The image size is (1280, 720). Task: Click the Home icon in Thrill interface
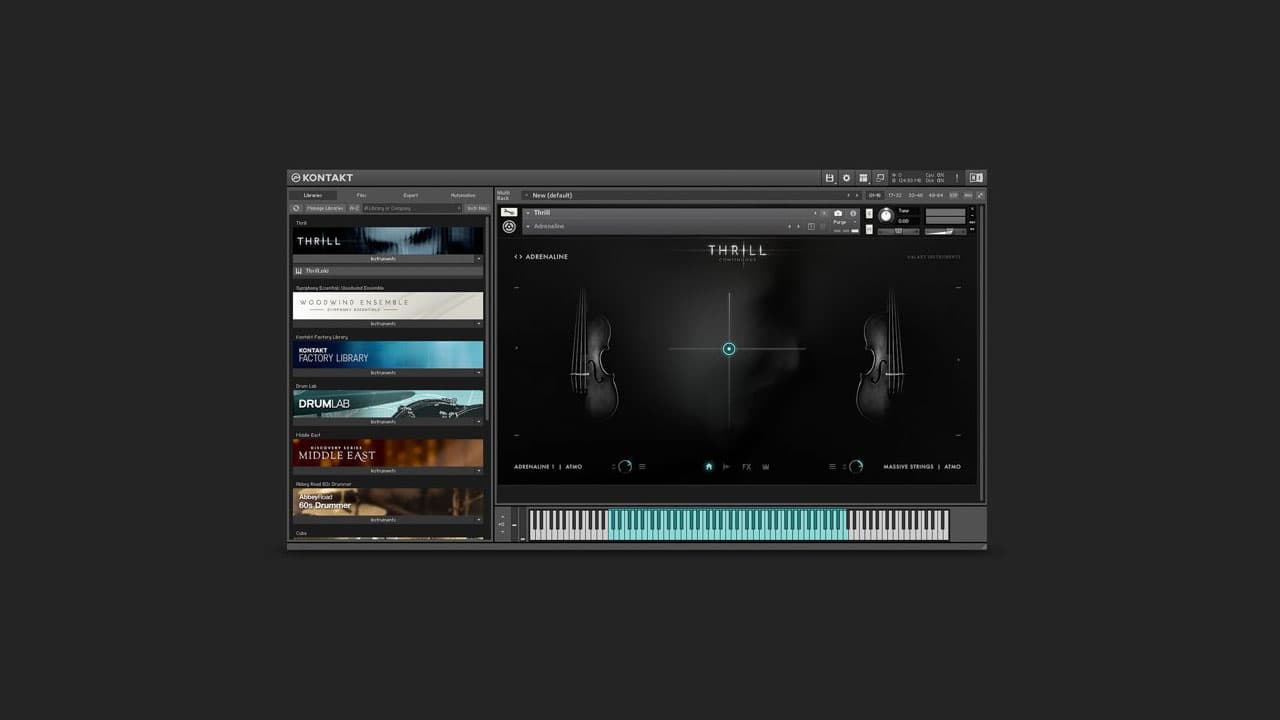[710, 466]
